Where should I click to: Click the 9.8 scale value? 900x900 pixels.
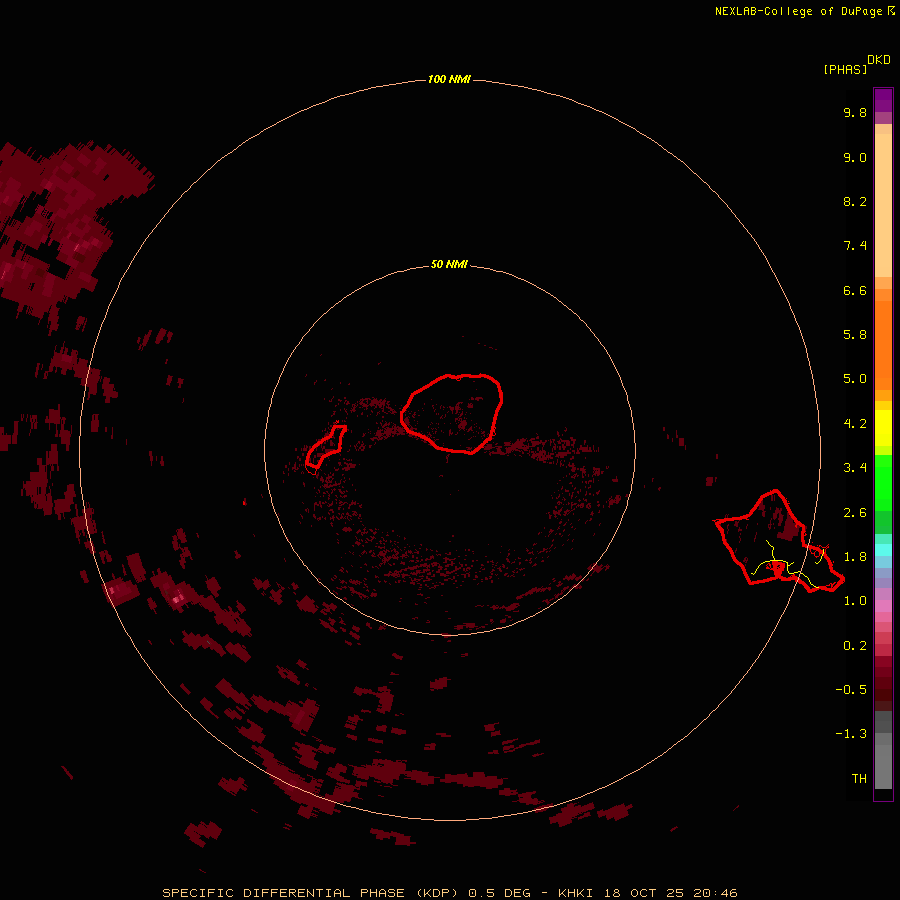coord(855,112)
